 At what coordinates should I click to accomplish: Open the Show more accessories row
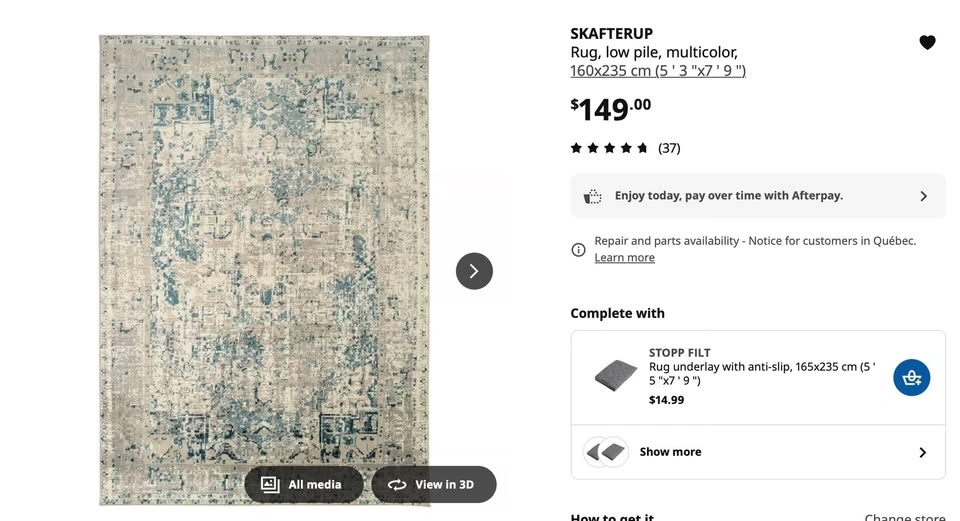(758, 452)
